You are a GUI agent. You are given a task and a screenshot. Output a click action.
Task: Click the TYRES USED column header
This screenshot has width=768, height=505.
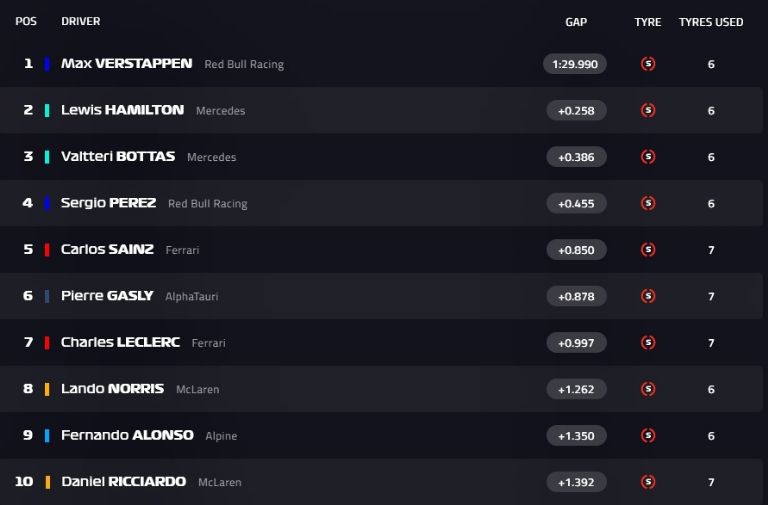(711, 22)
